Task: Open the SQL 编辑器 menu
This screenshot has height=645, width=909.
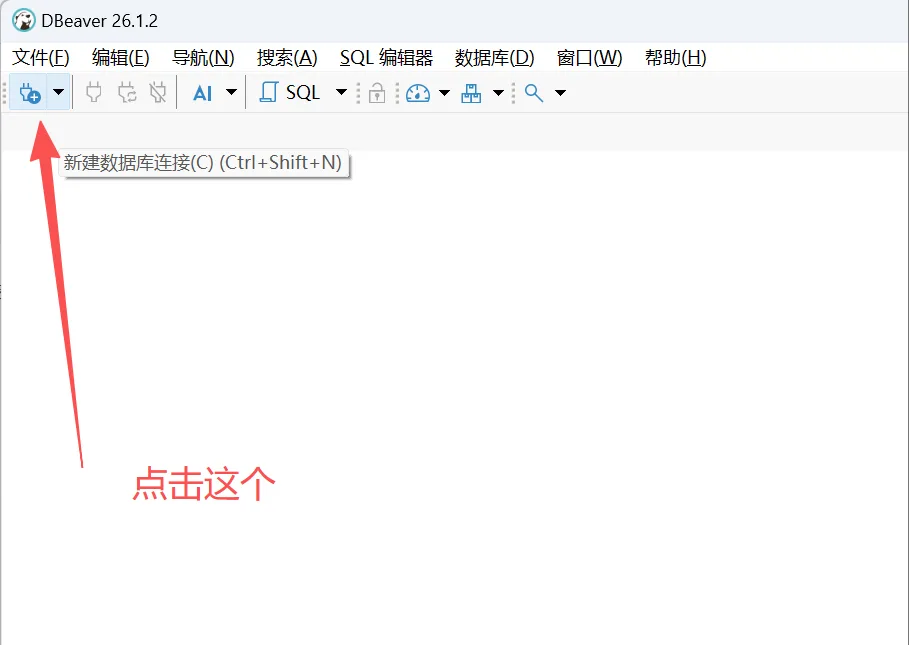Action: [386, 57]
